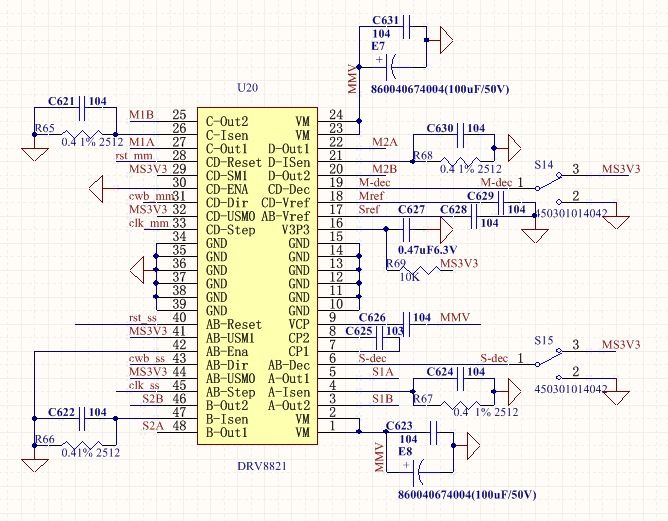Viewport: 668px width, 521px height.
Task: Select the M2B net label
Action: point(384,169)
